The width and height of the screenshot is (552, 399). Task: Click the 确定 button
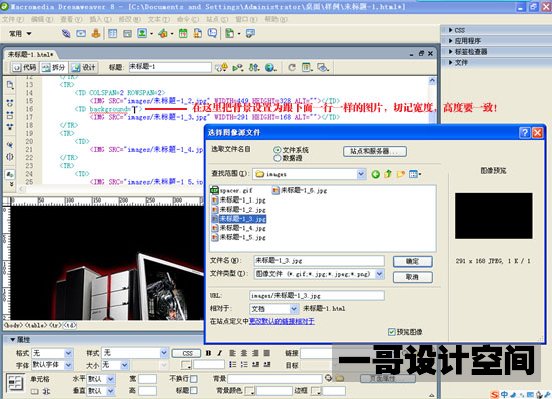click(x=412, y=261)
